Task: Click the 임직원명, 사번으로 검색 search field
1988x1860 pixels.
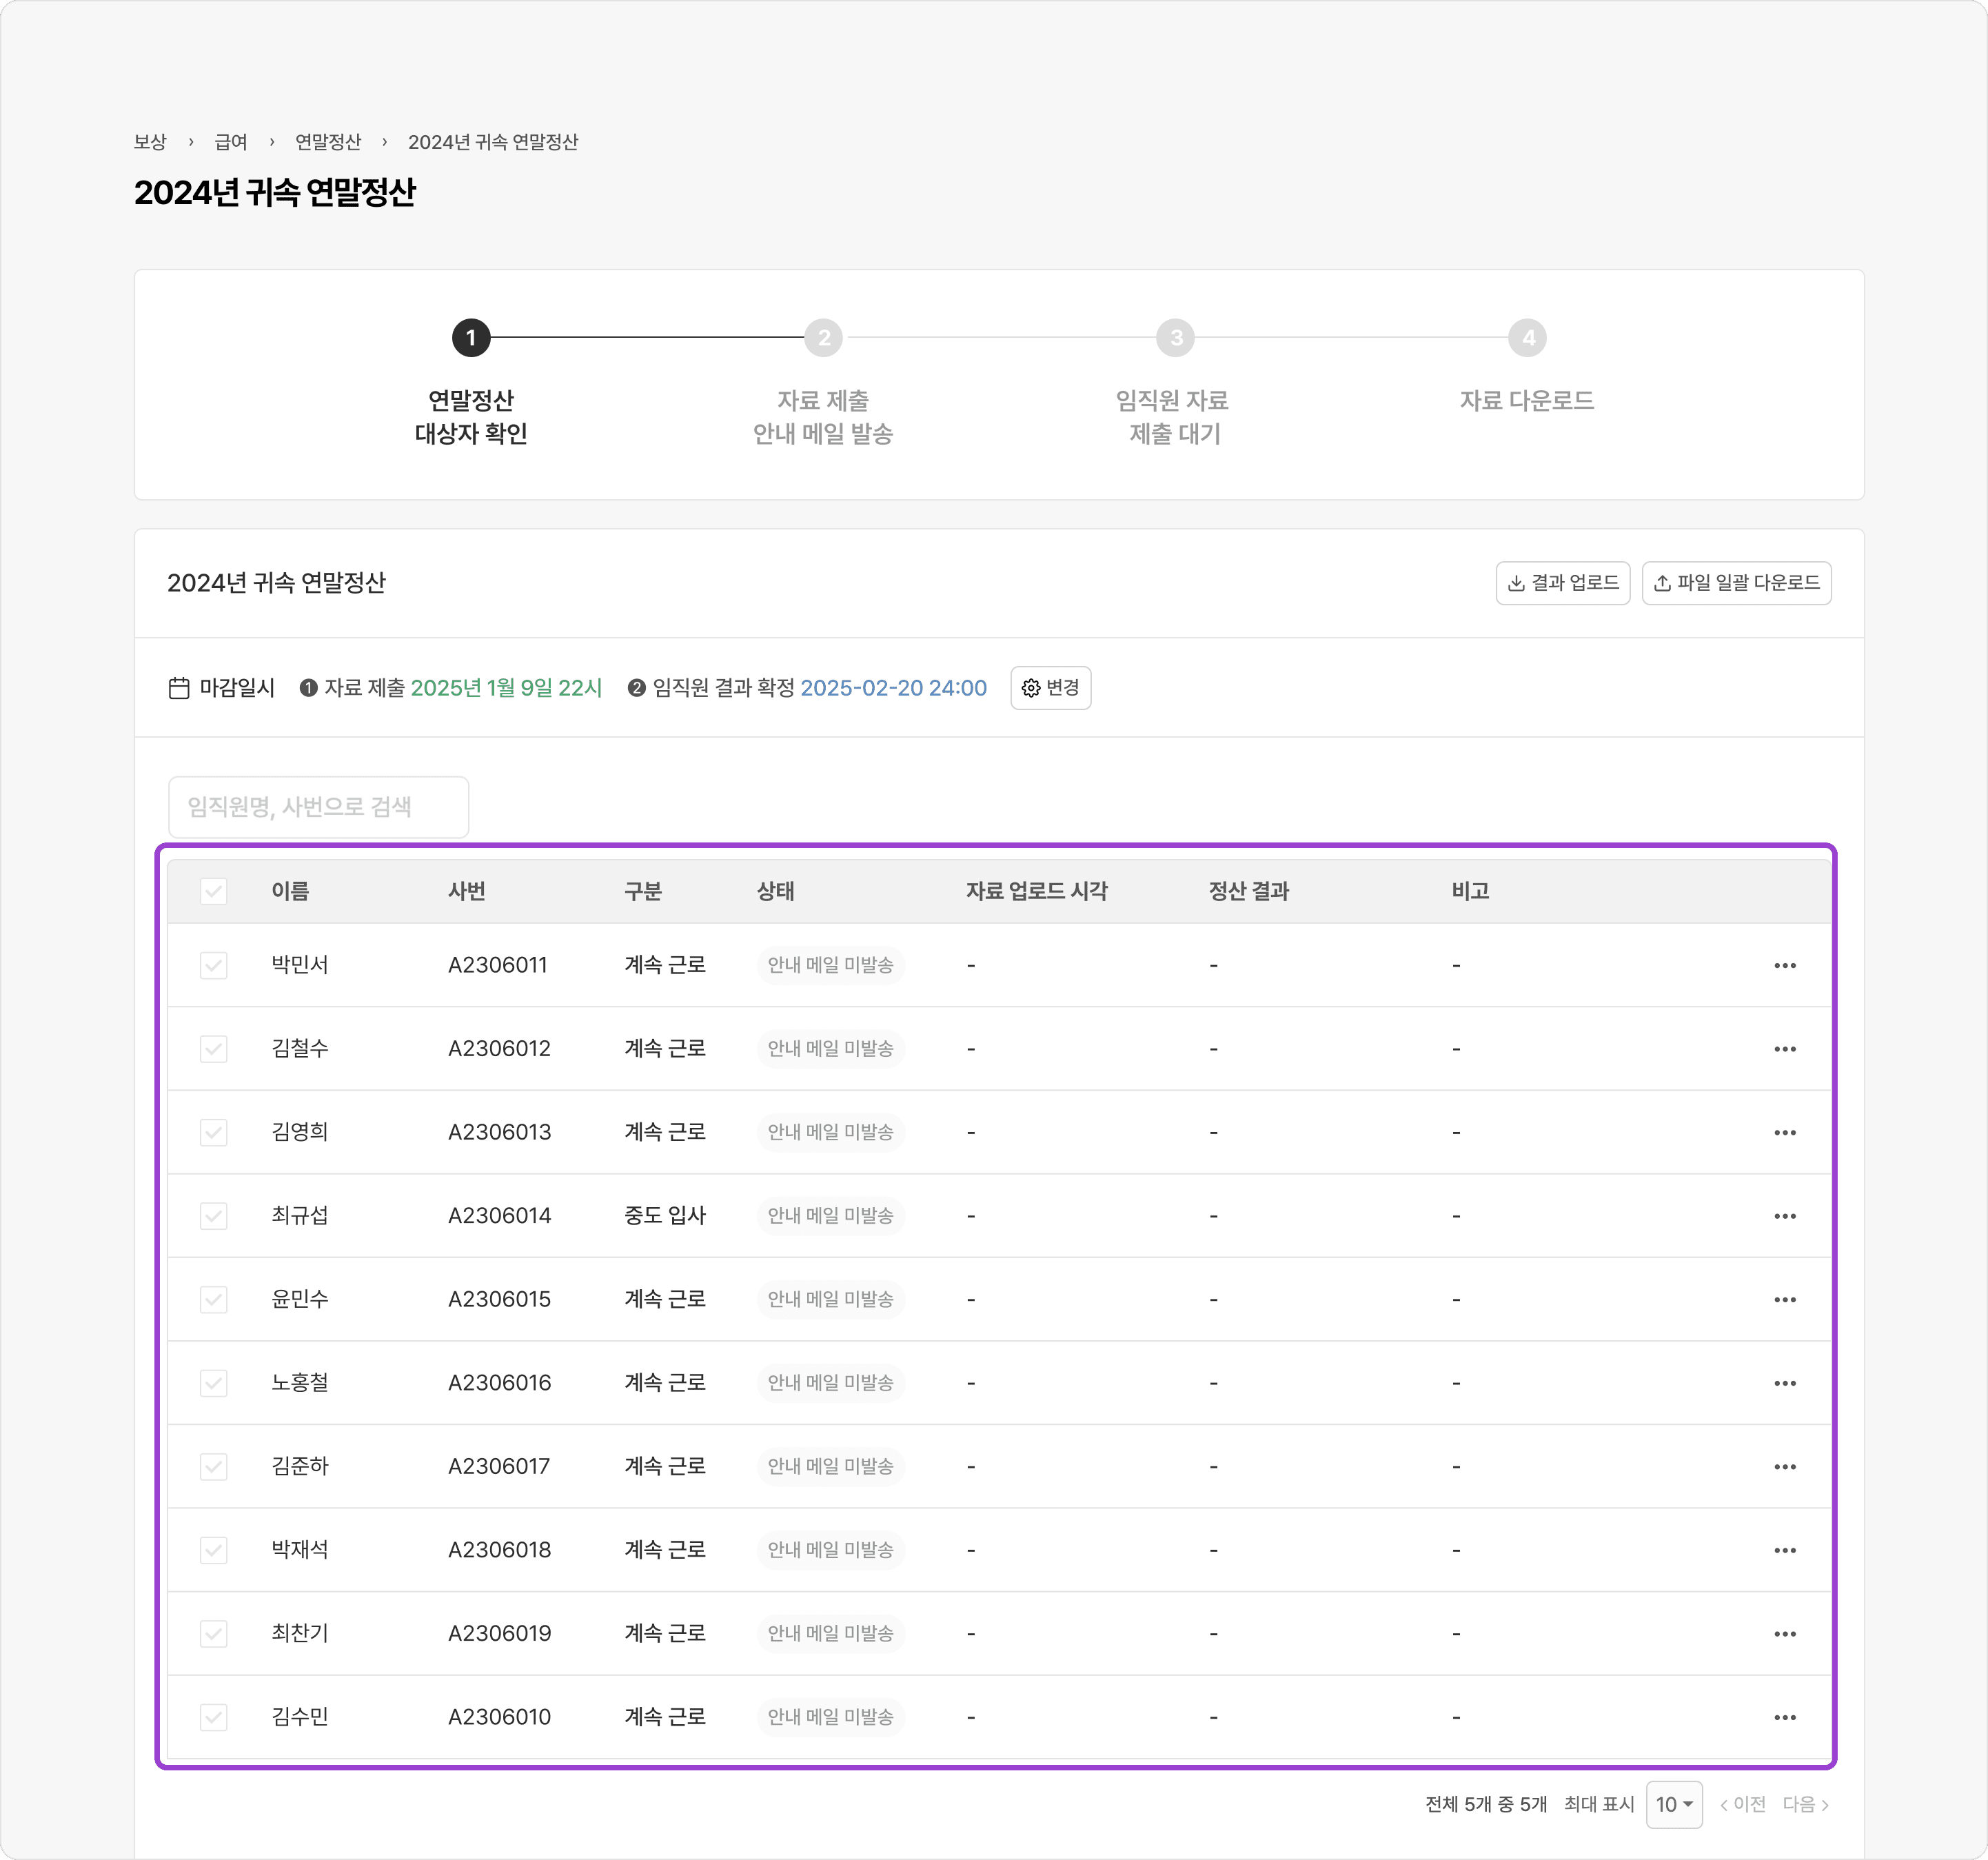Action: [x=318, y=807]
